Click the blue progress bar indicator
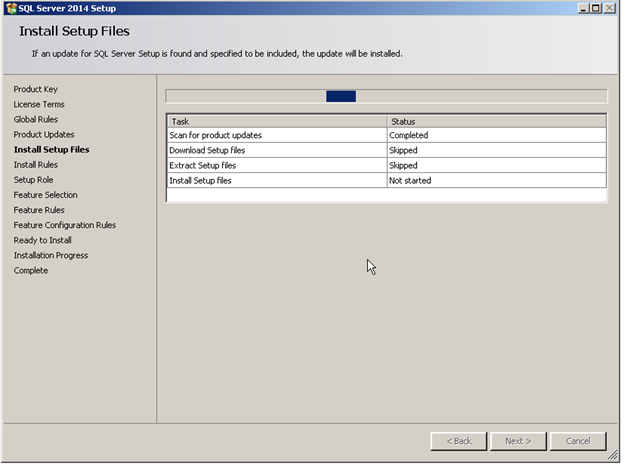The height and width of the screenshot is (466, 624). pyautogui.click(x=341, y=96)
